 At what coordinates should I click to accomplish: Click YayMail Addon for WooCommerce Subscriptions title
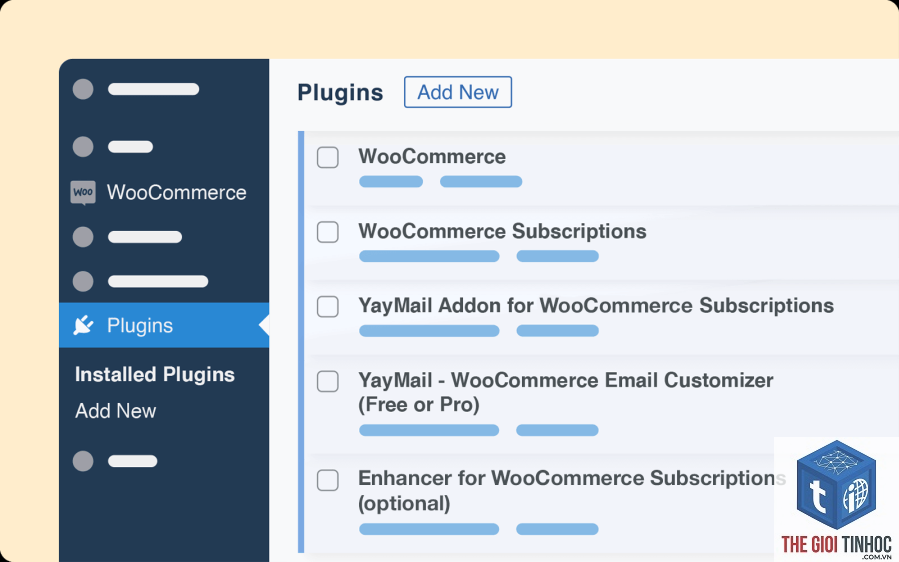(596, 306)
